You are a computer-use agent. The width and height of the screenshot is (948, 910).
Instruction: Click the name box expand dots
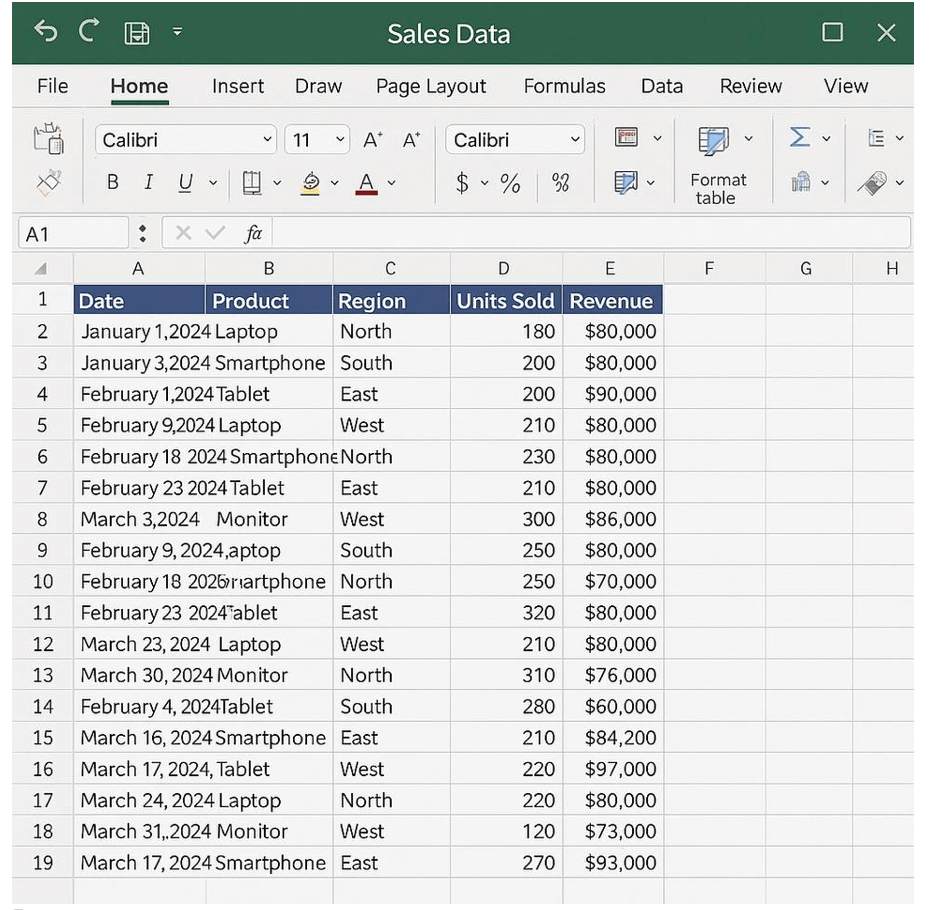click(143, 233)
